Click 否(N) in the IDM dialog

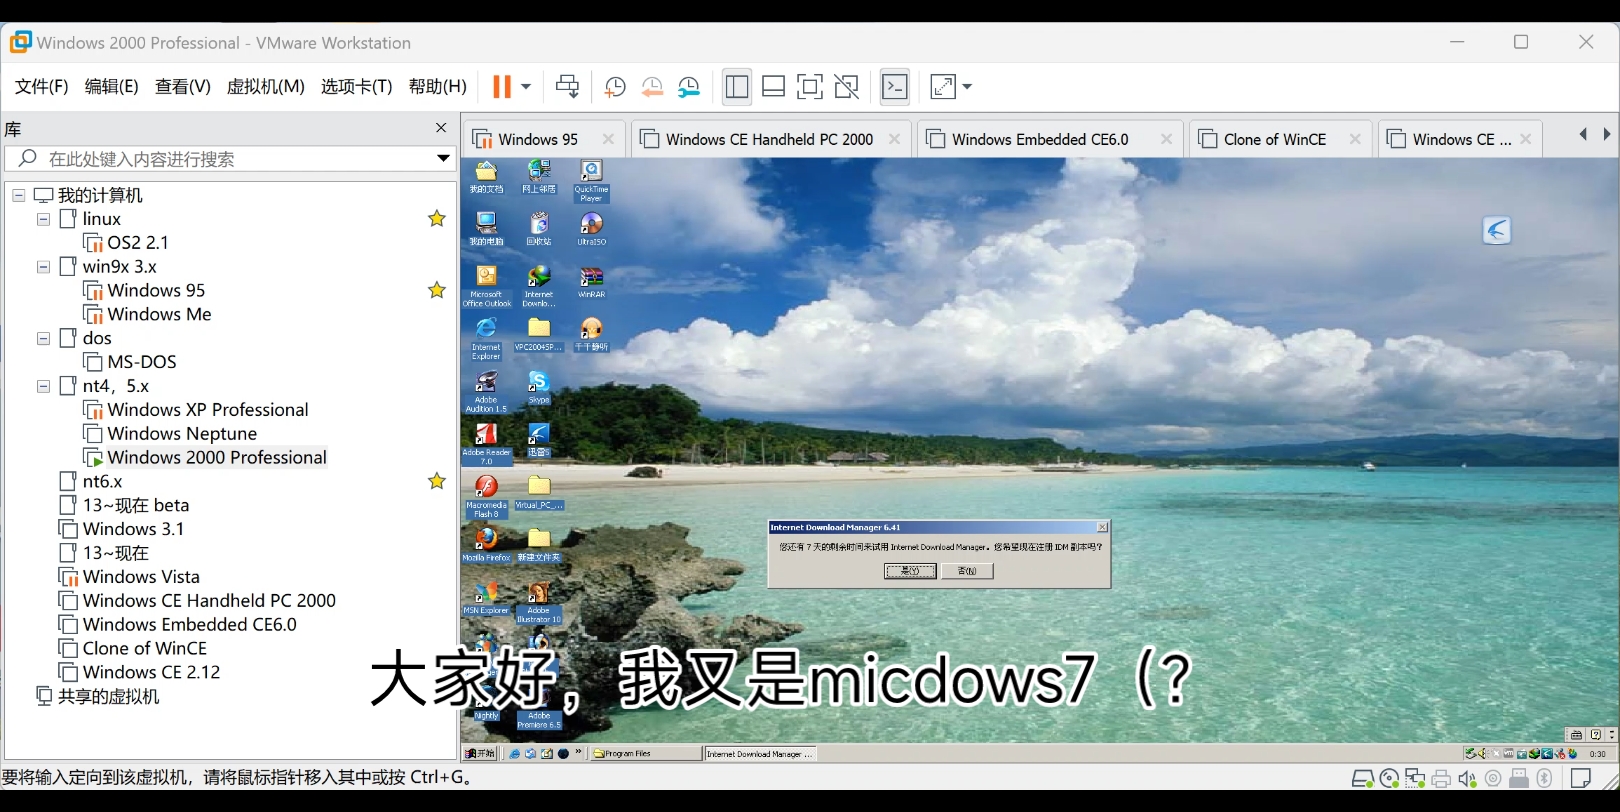click(x=967, y=571)
